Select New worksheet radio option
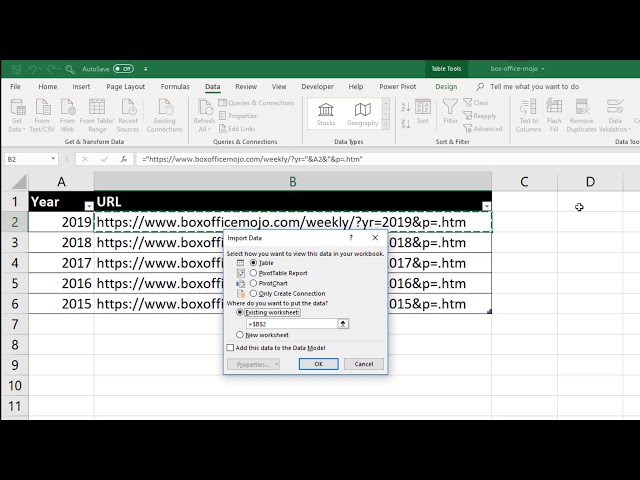The width and height of the screenshot is (640, 480). tap(240, 335)
